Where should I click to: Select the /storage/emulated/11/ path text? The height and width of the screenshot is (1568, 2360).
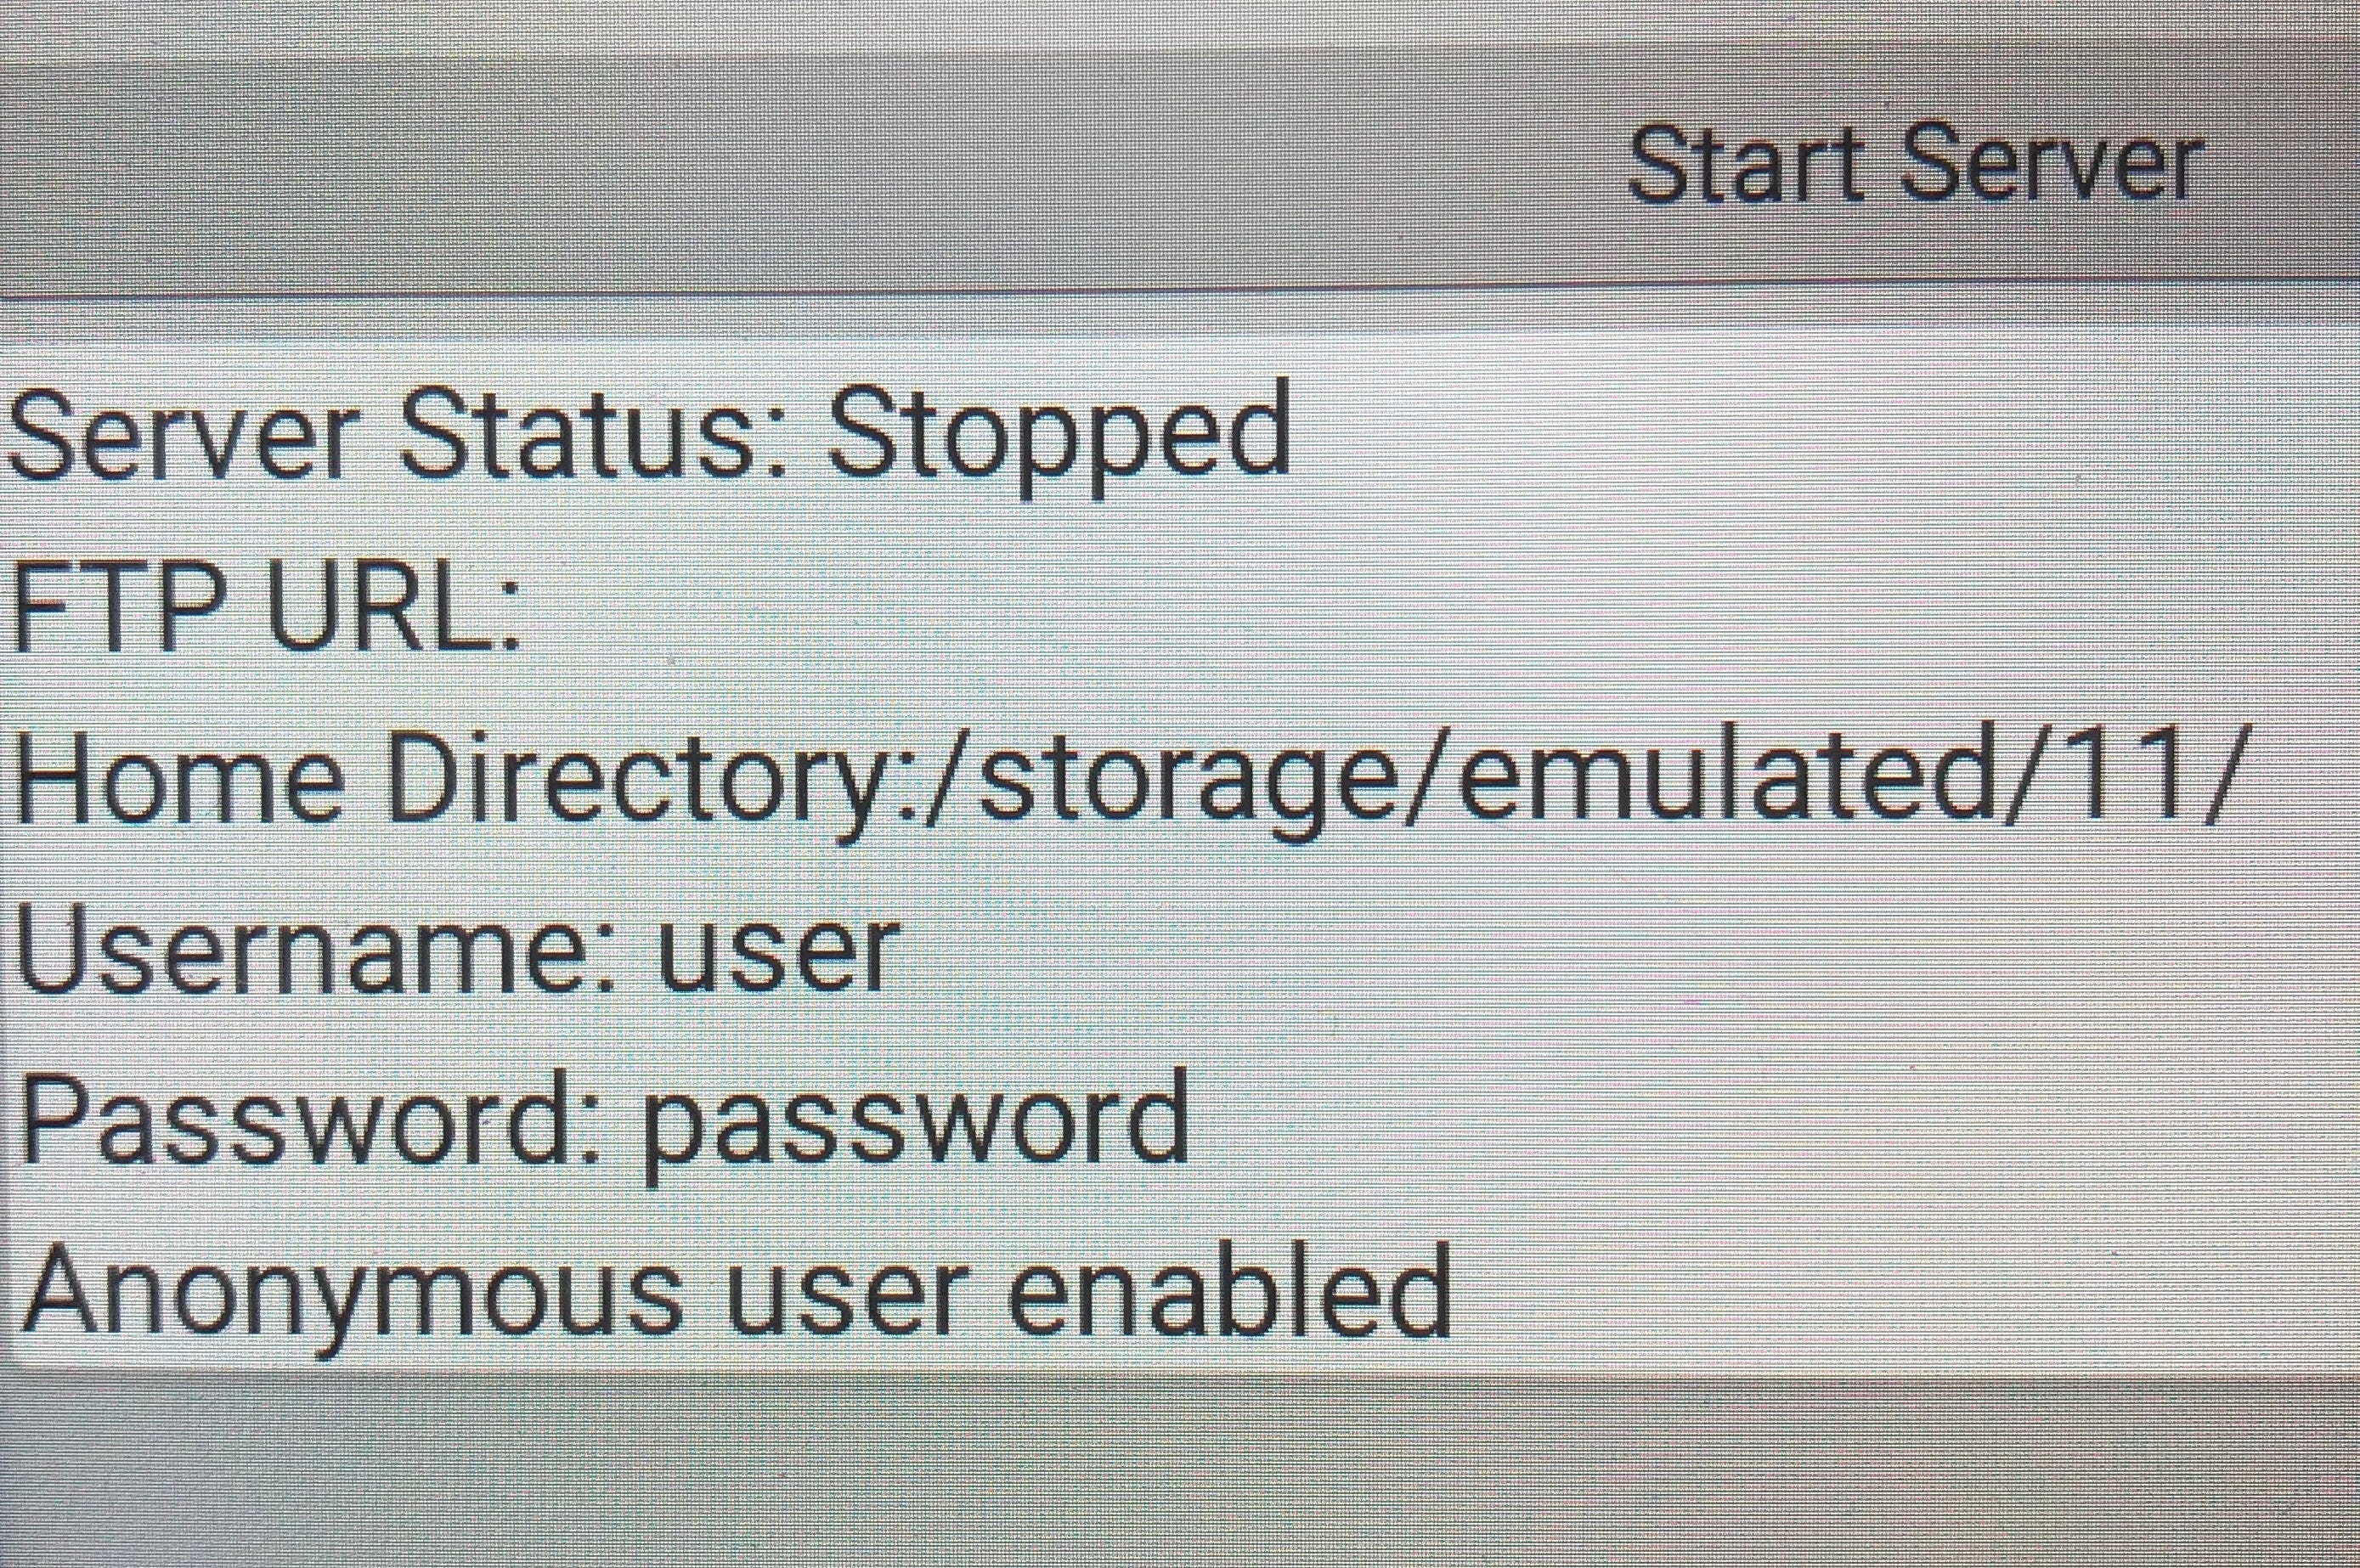[x=1570, y=780]
